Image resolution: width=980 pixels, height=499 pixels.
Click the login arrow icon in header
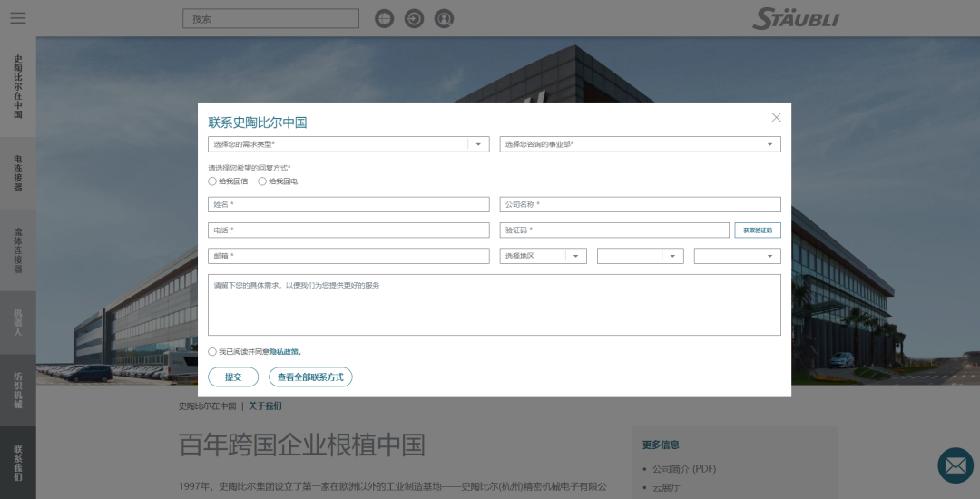414,18
